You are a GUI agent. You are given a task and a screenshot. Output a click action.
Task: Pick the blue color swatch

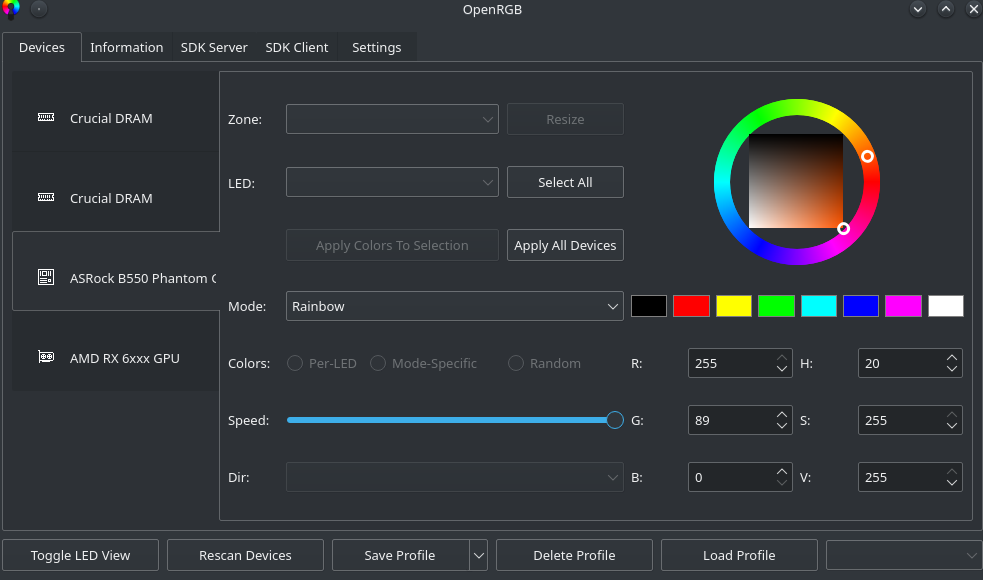[x=861, y=306]
